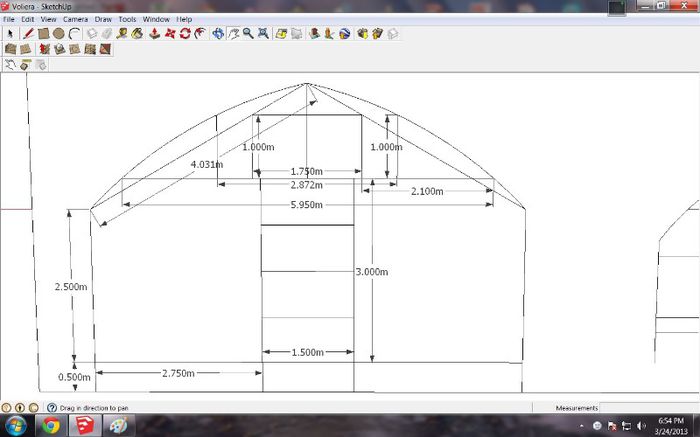Click the status bar help question icon

coord(33,408)
